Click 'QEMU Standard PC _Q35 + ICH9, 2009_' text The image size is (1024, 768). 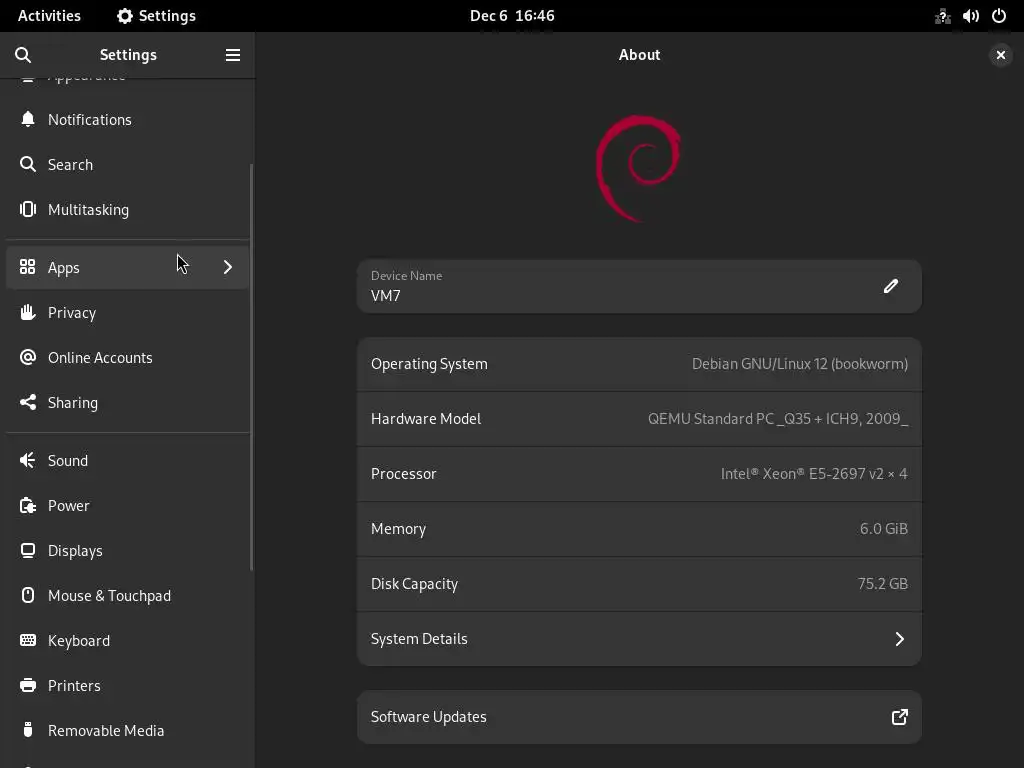(778, 419)
